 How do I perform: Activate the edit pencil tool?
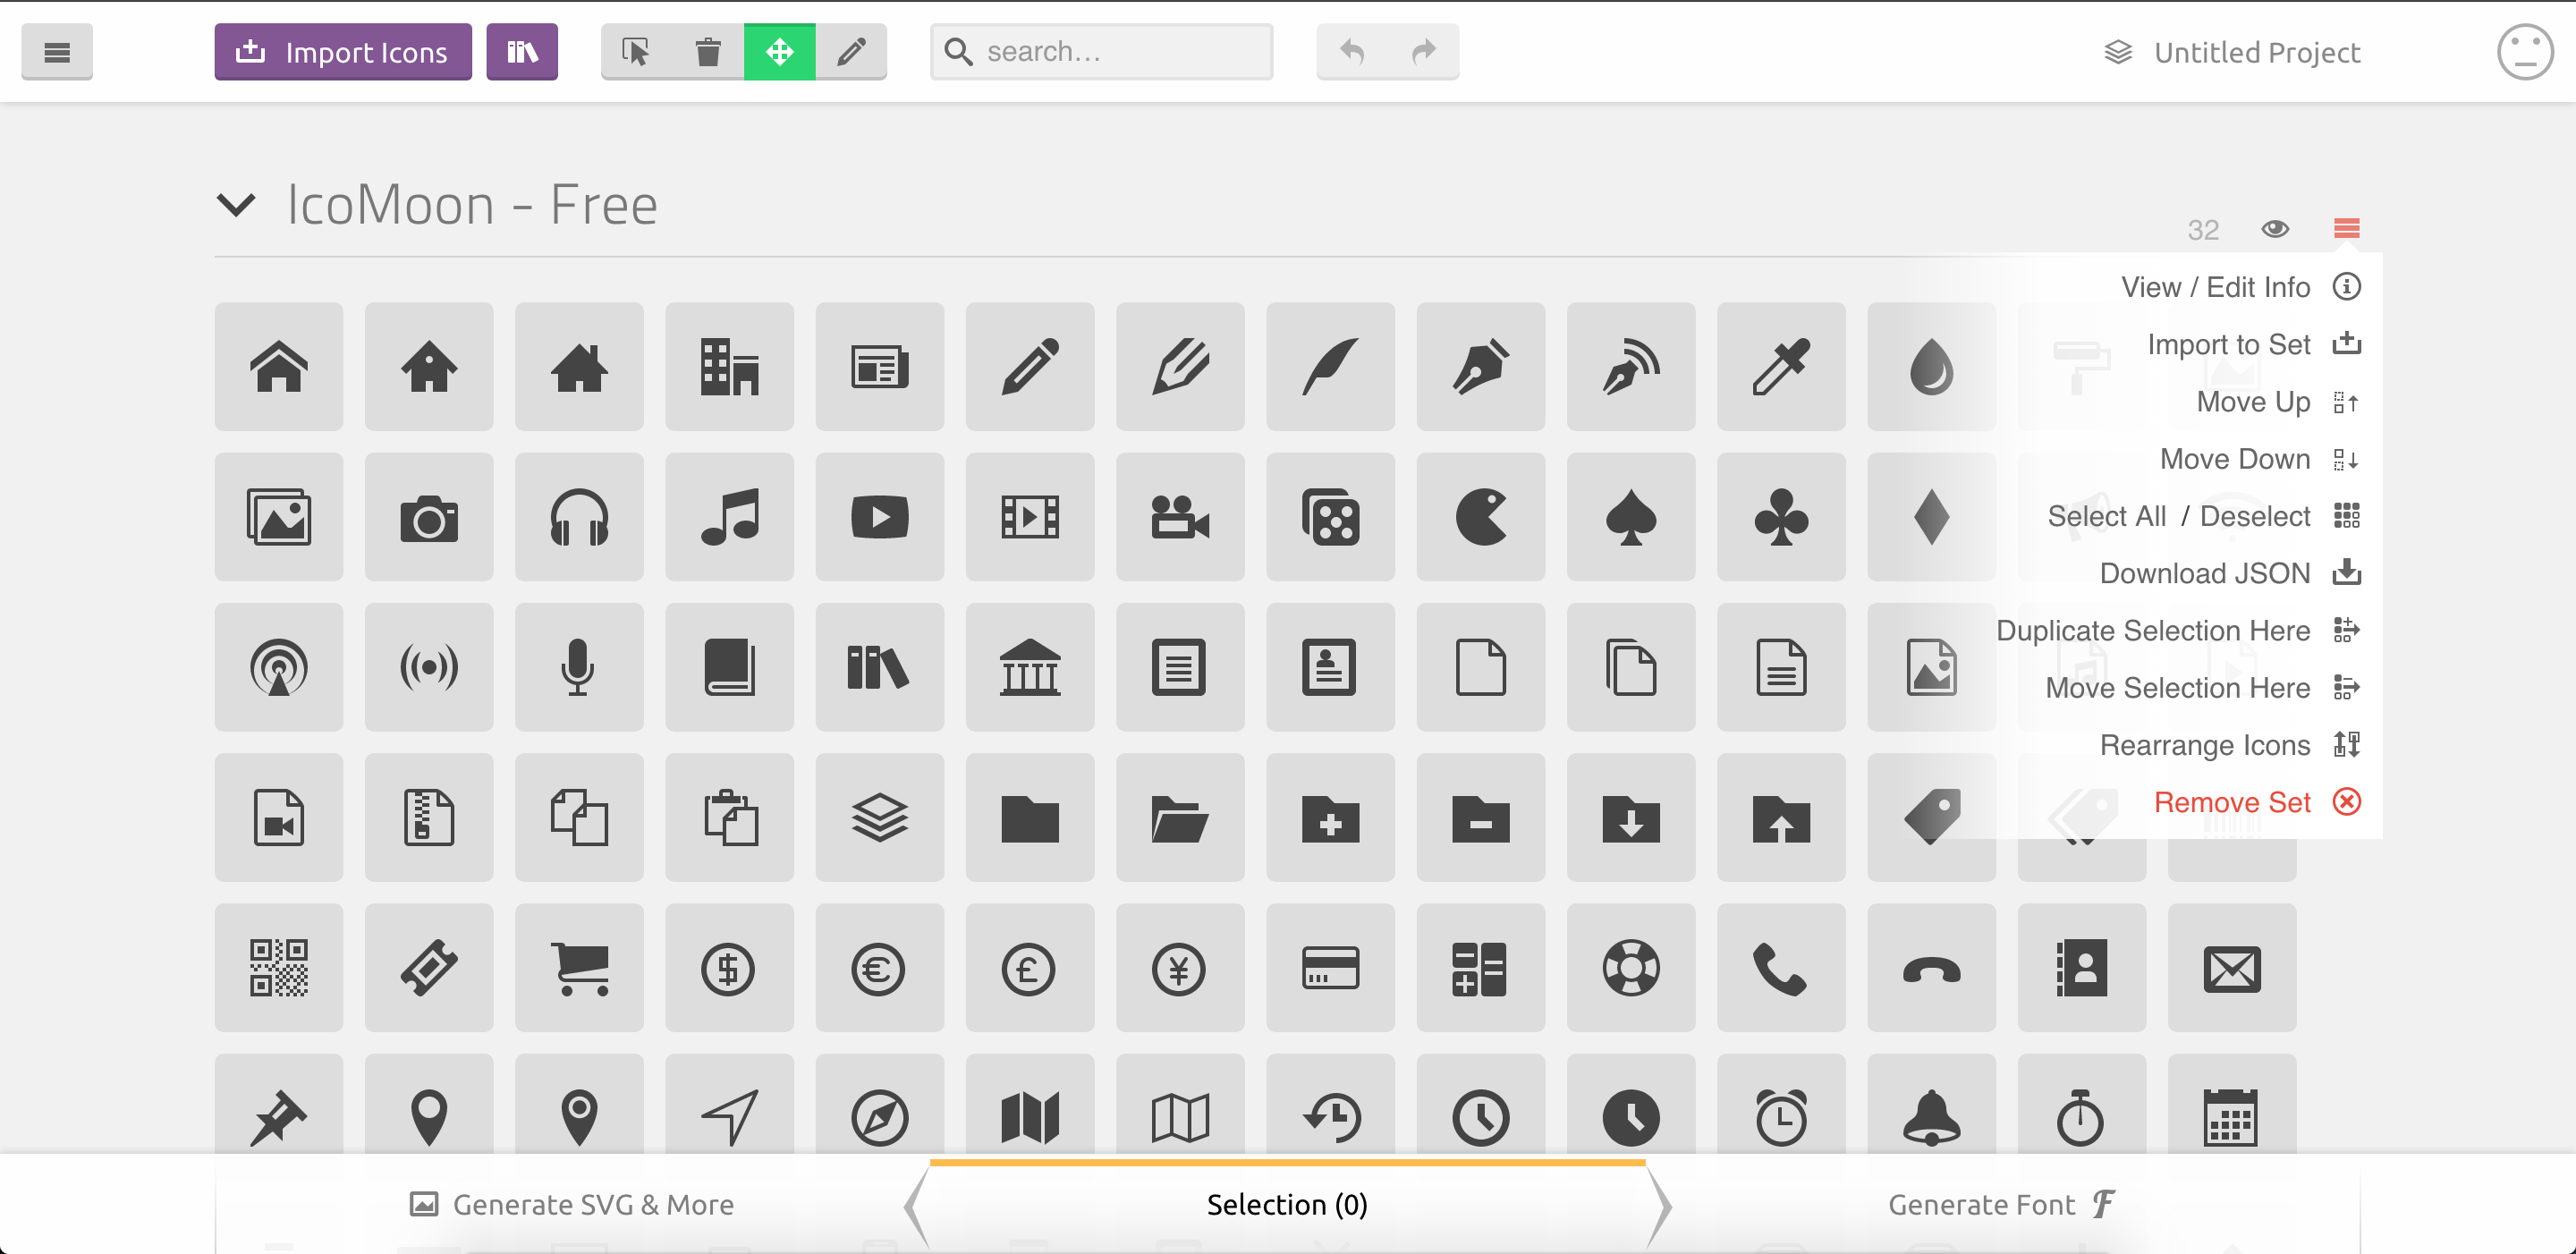tap(852, 51)
